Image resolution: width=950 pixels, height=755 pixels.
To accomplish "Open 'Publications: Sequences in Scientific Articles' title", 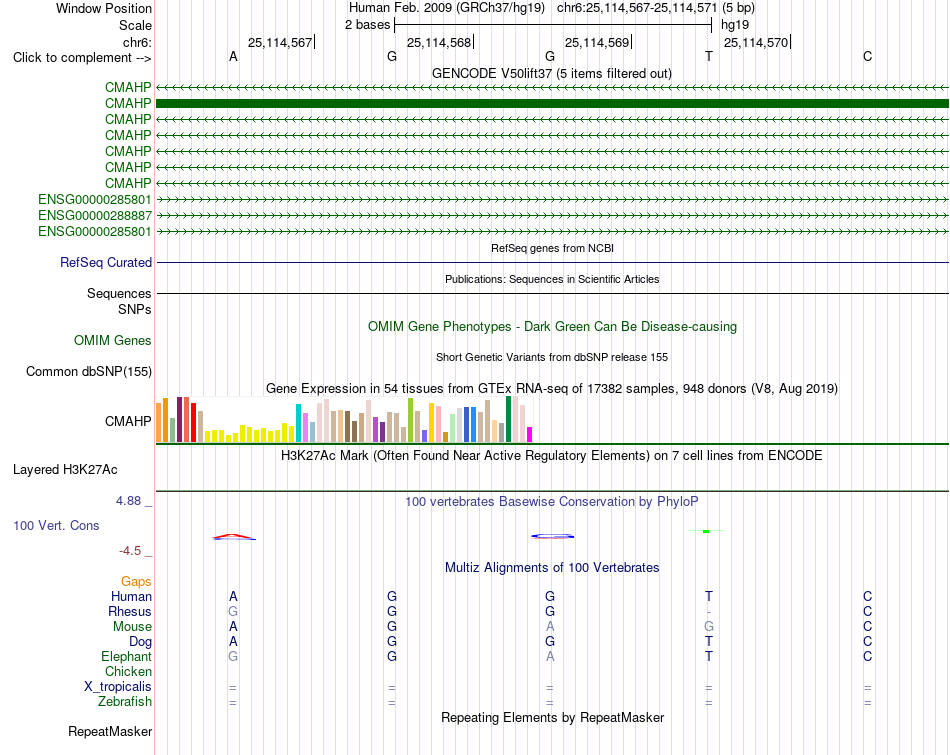I will [x=552, y=279].
